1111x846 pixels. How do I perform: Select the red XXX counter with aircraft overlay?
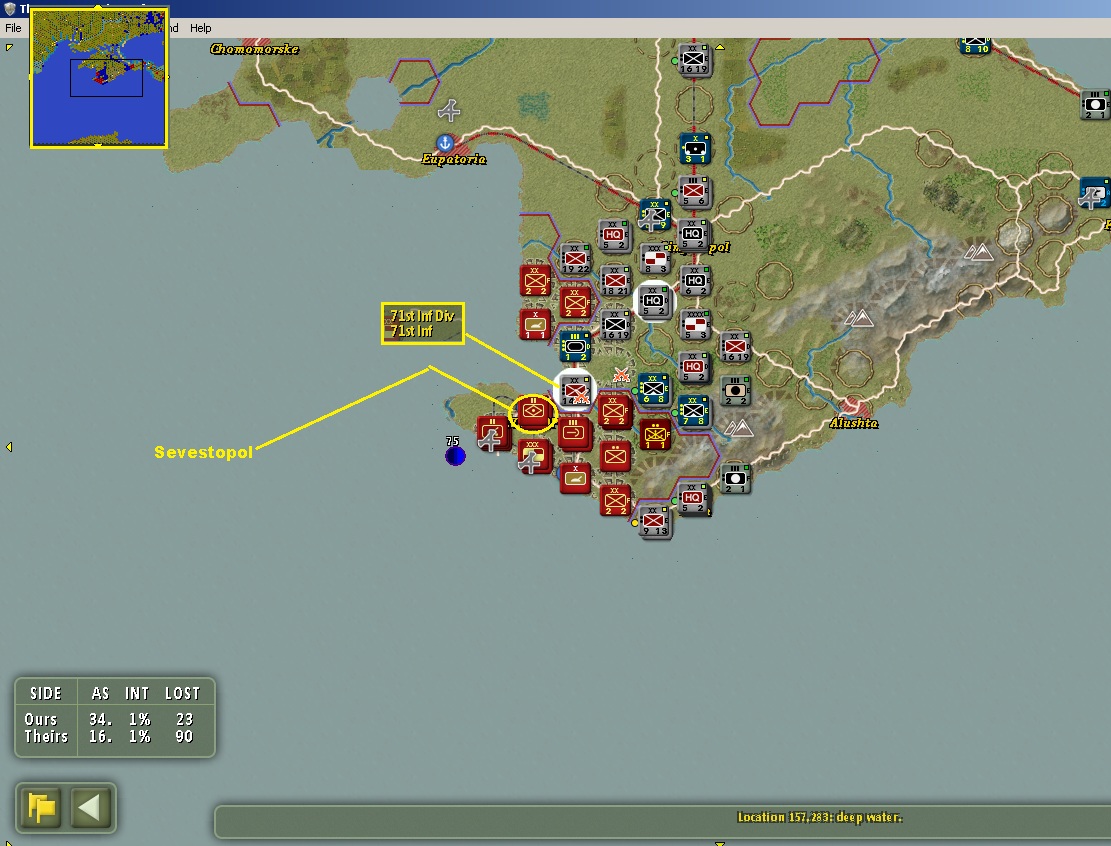tap(534, 456)
